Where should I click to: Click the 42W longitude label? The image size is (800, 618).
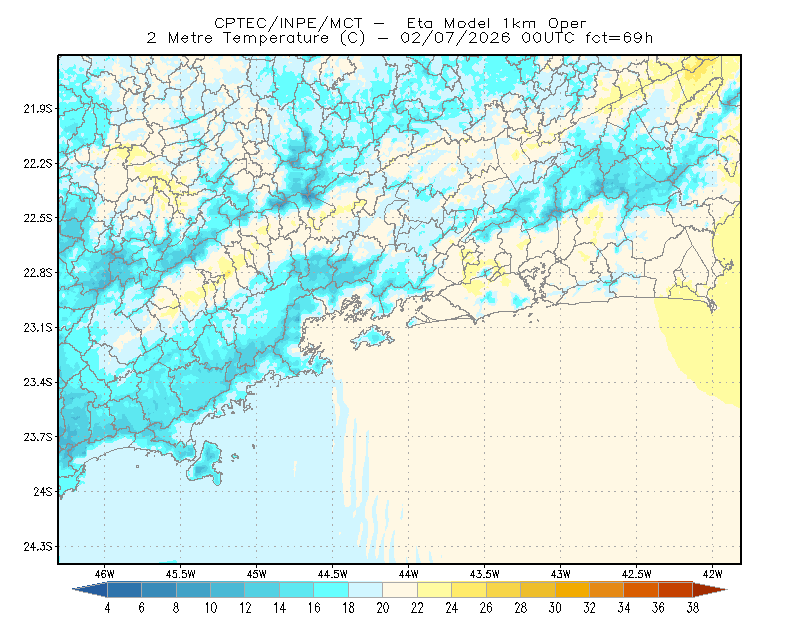coord(712,574)
